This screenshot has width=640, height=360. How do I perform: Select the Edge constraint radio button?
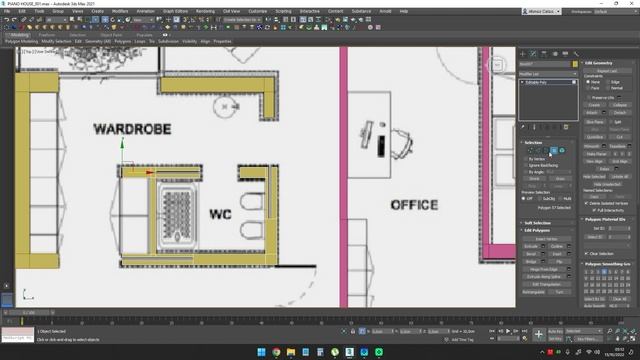(x=608, y=82)
